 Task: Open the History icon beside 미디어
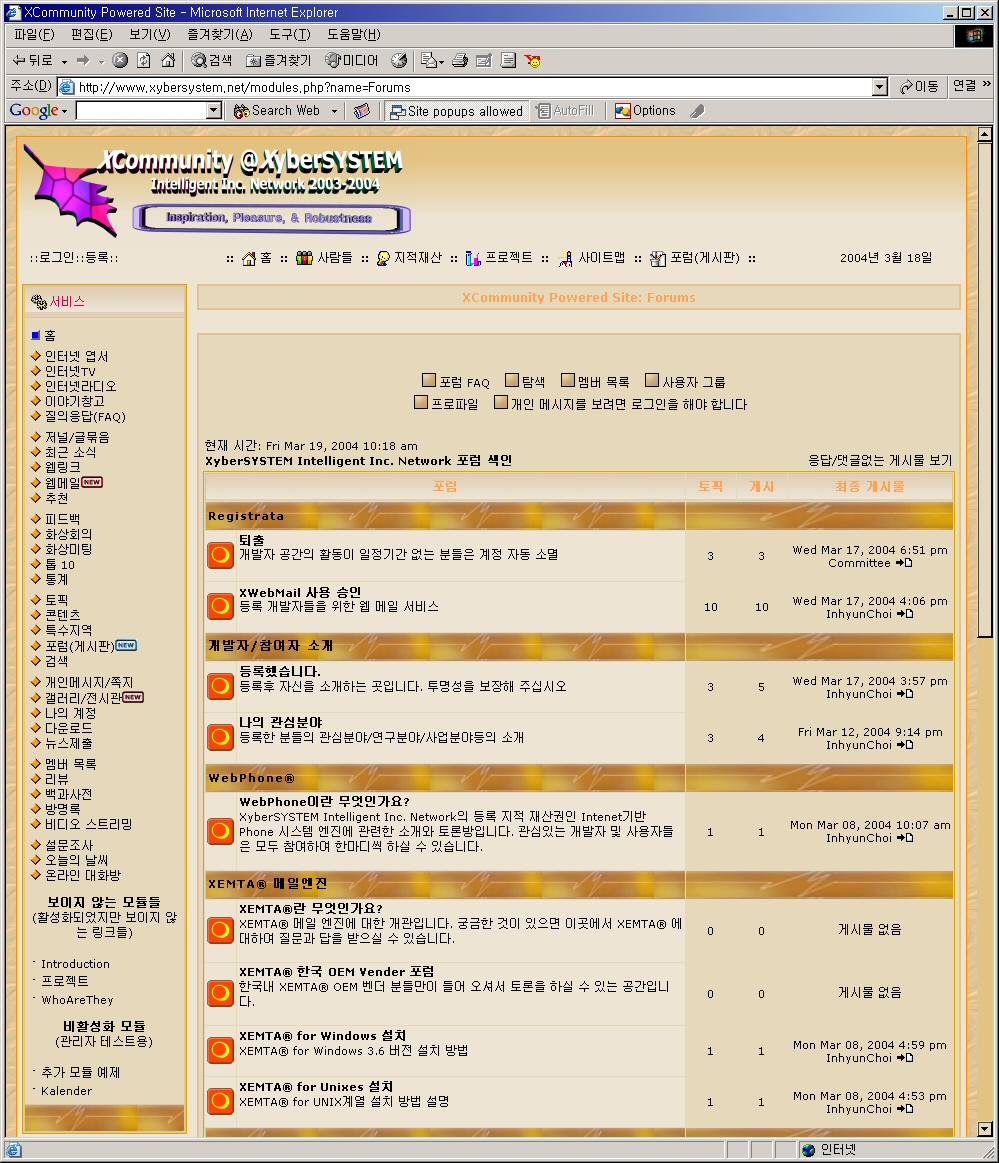coord(399,61)
